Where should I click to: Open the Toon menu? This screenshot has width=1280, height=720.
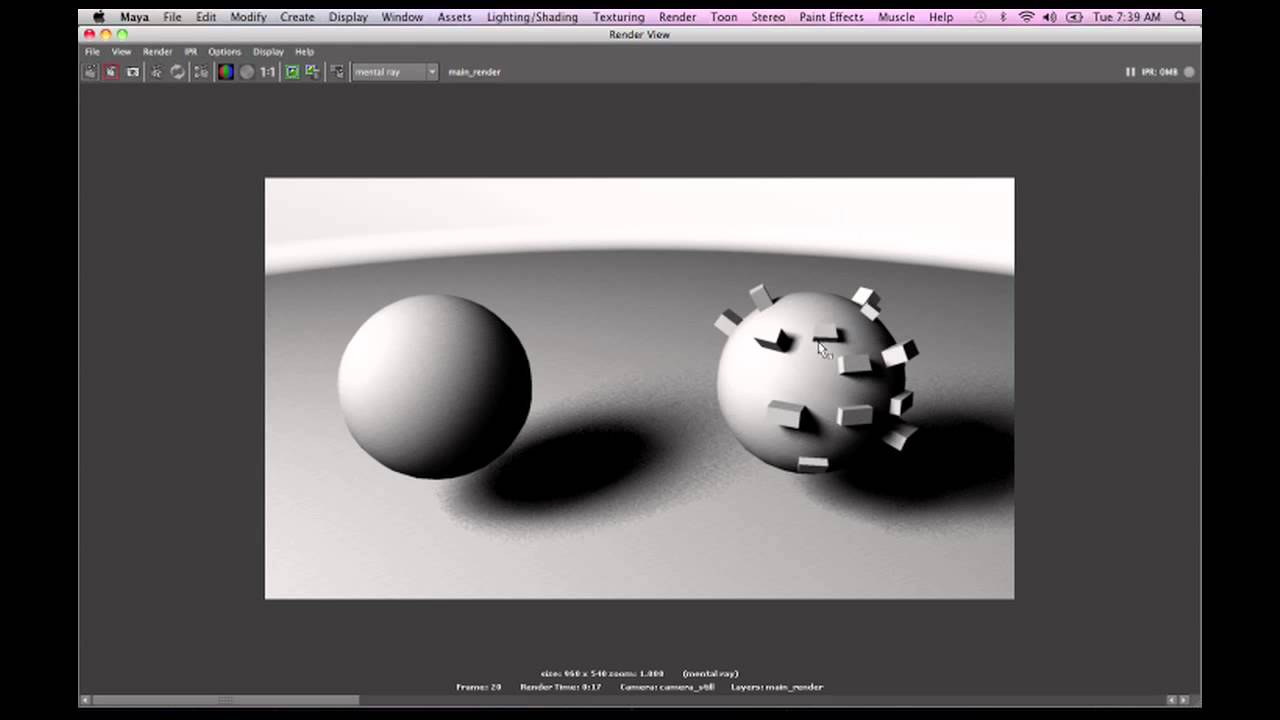(724, 17)
